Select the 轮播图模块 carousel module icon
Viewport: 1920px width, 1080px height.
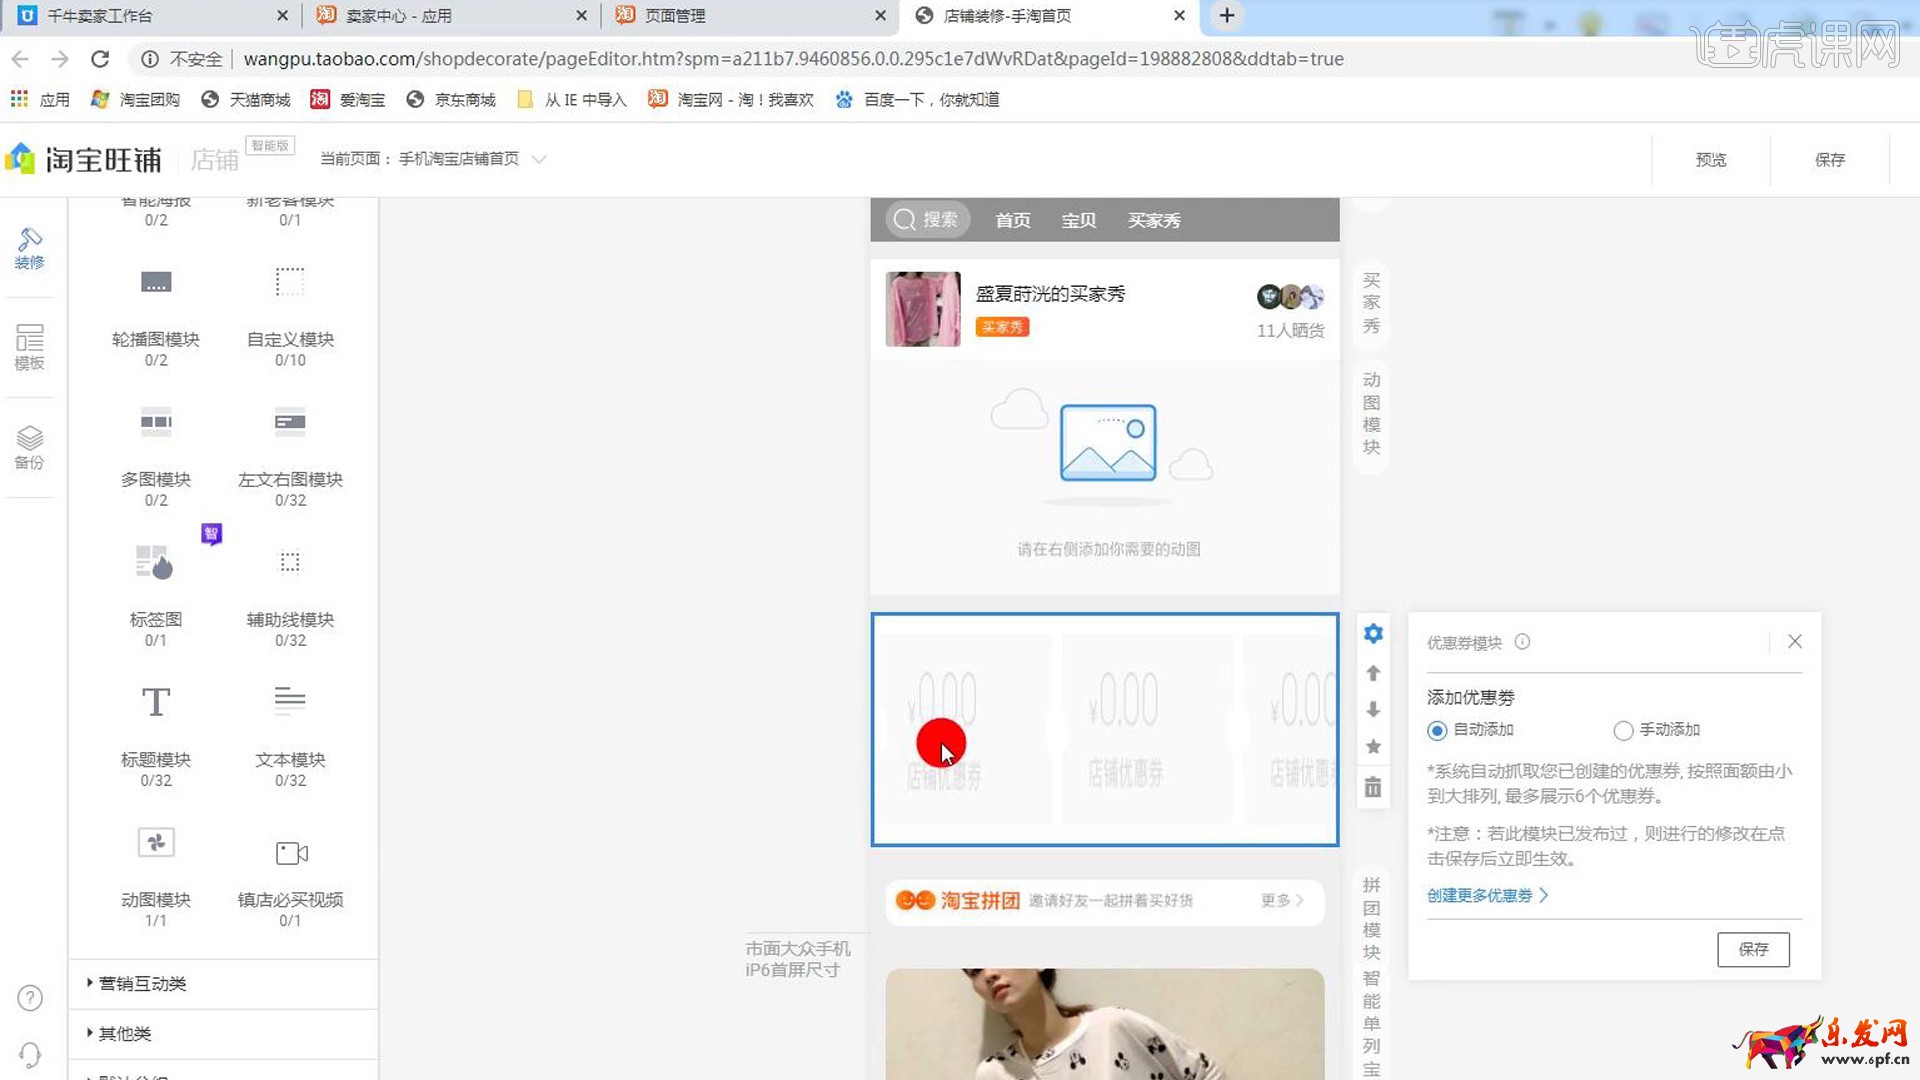tap(156, 283)
